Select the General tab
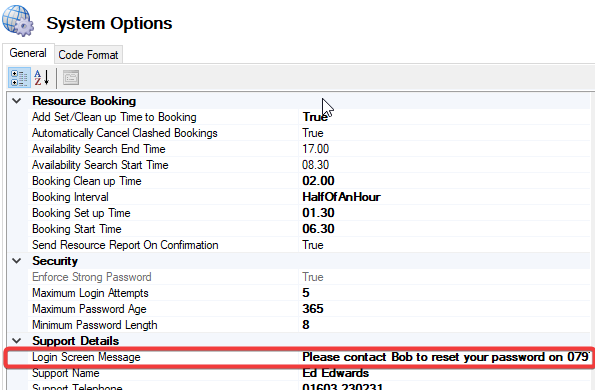Screen dimensions: 595x390 click(28, 53)
